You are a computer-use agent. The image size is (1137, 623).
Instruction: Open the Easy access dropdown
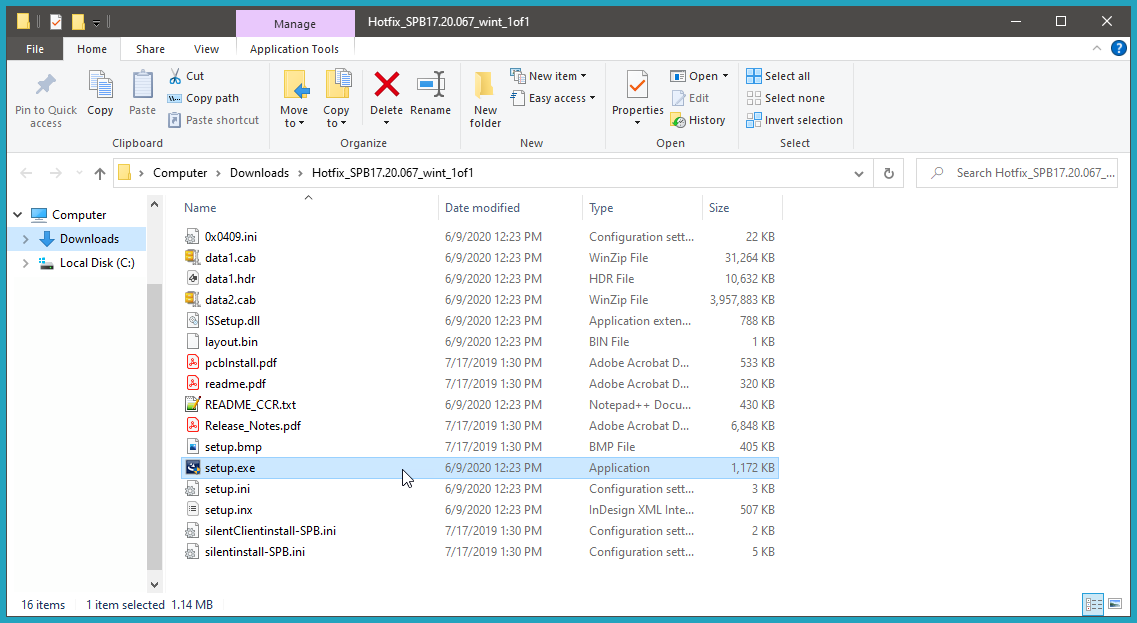tap(553, 98)
